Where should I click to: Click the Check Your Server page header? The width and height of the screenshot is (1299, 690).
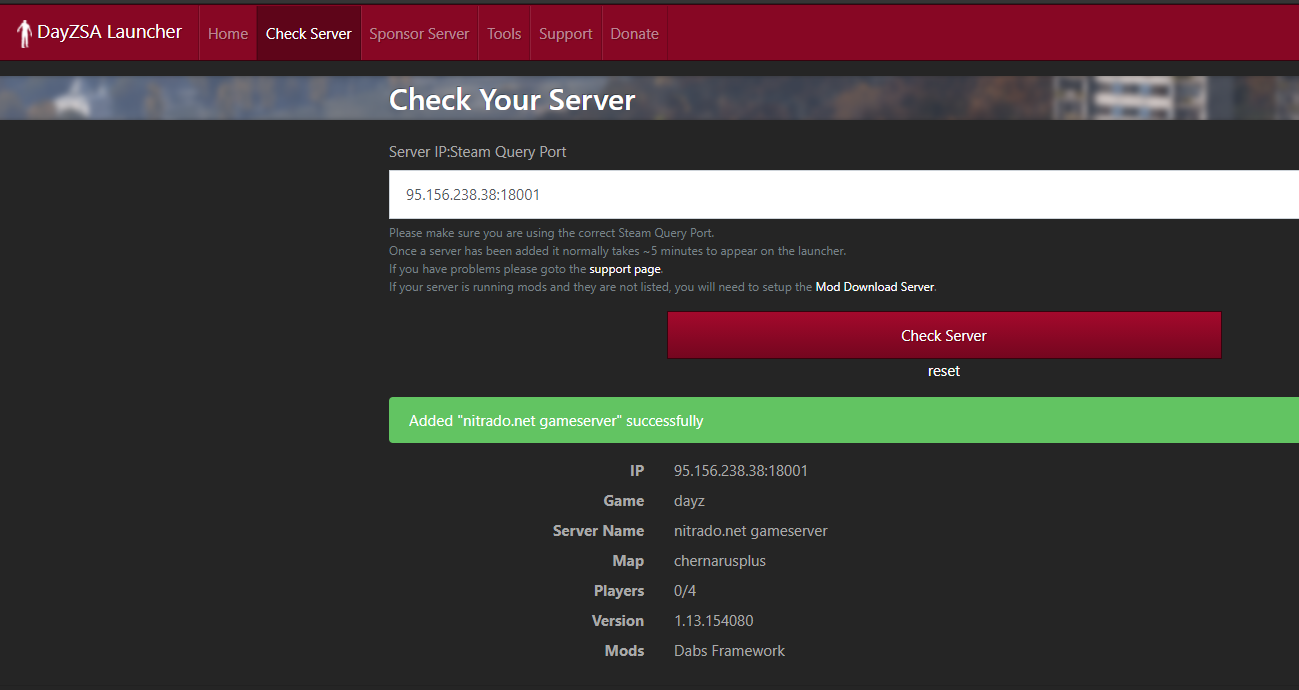[511, 99]
